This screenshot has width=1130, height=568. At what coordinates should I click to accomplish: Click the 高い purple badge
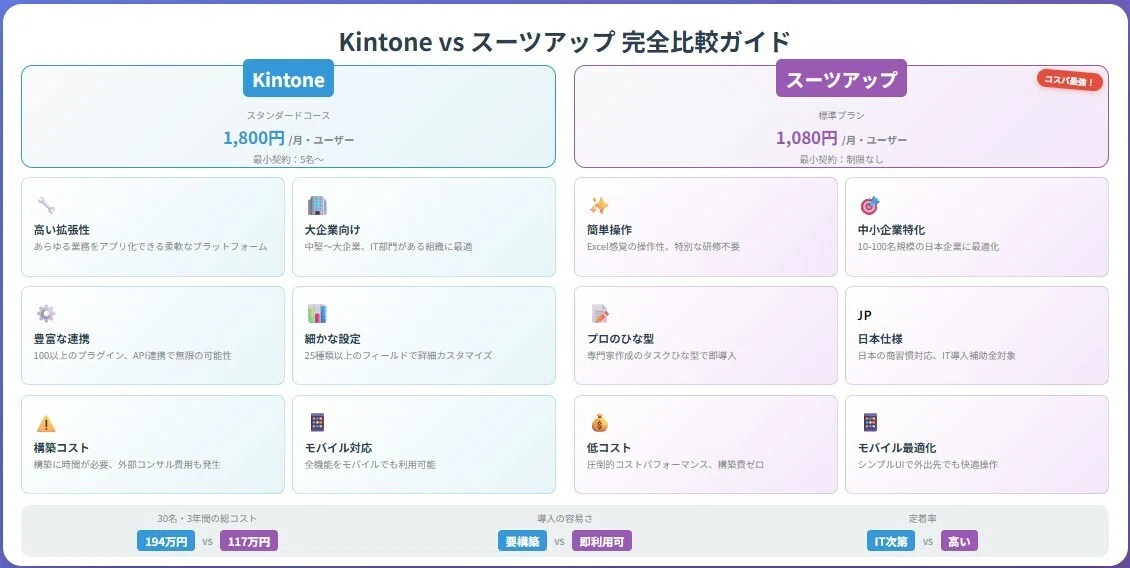click(959, 541)
